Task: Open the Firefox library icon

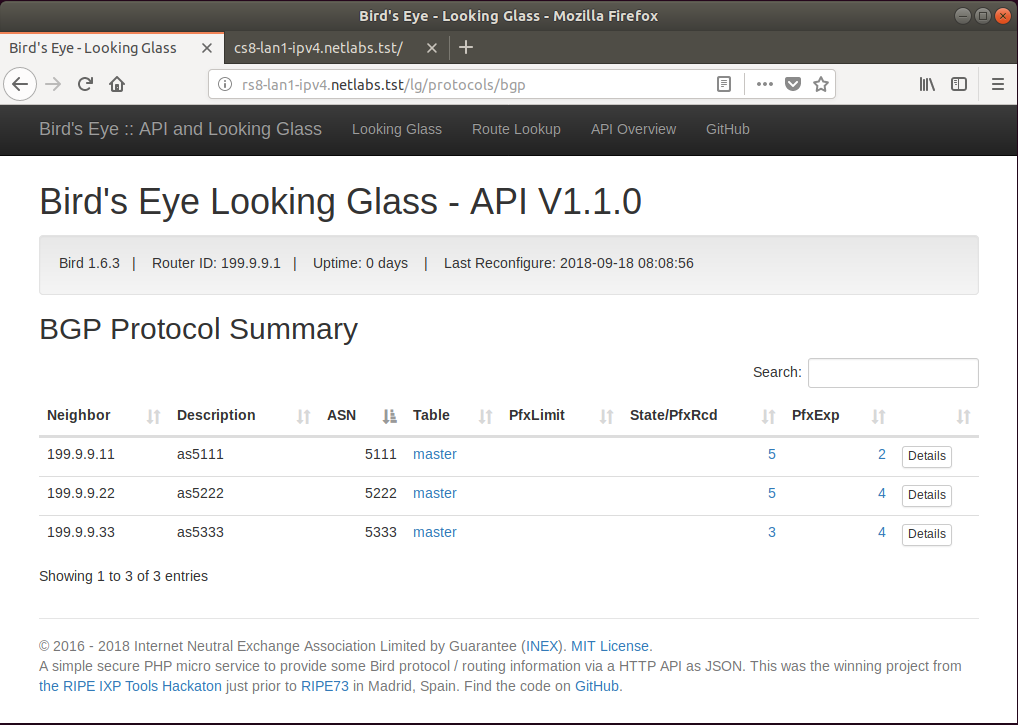Action: (927, 85)
